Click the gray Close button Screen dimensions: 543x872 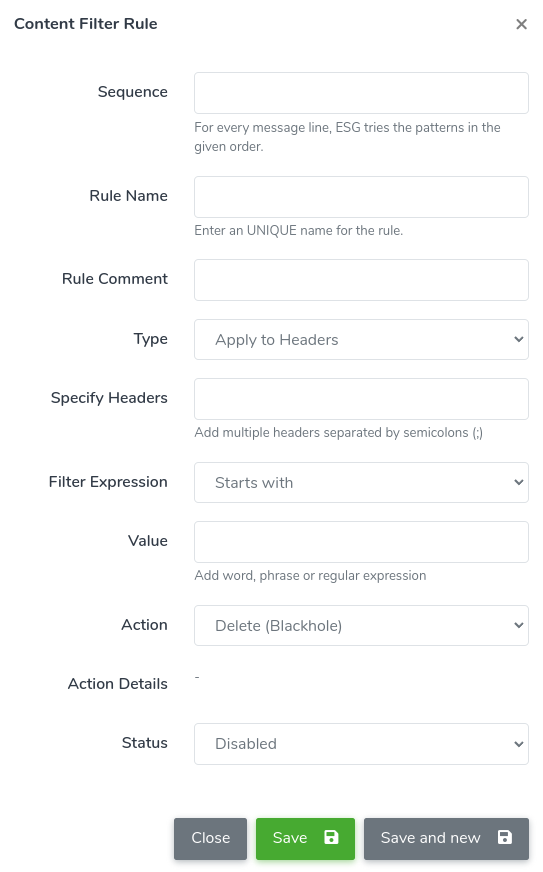(x=210, y=838)
